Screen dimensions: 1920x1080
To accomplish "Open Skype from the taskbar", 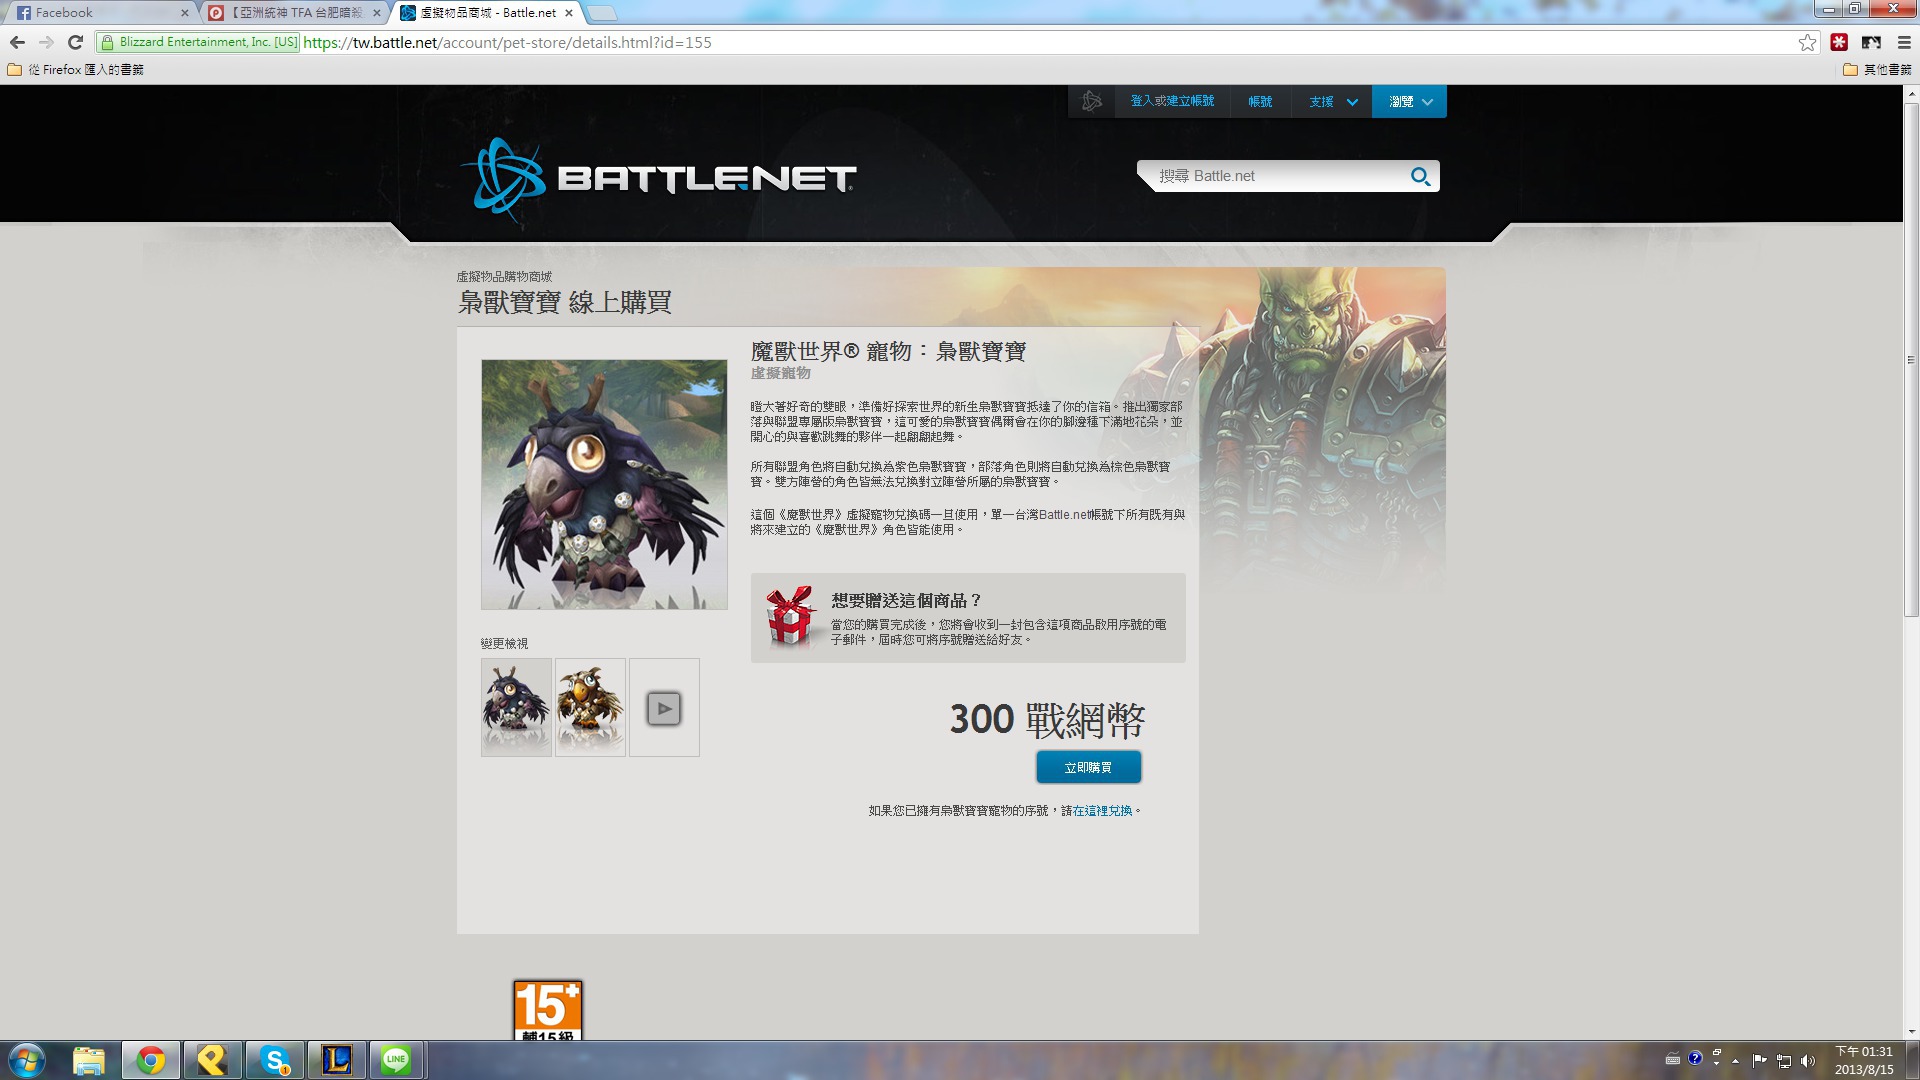I will point(275,1060).
